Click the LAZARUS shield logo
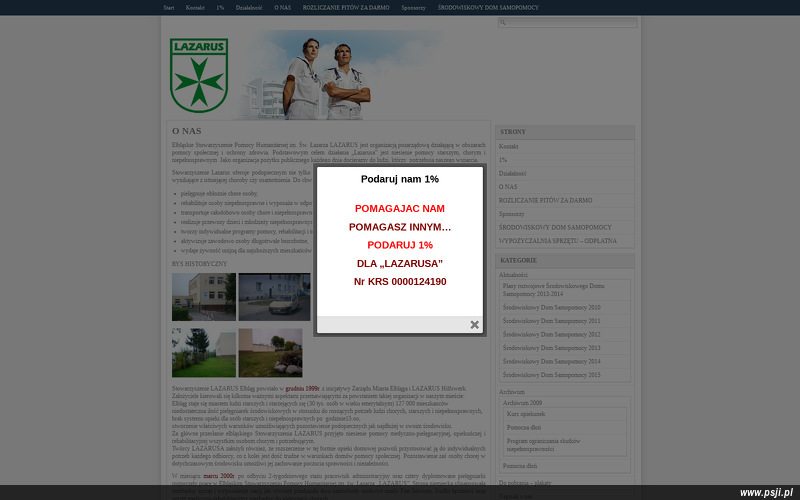The width and height of the screenshot is (800, 500). [199, 76]
